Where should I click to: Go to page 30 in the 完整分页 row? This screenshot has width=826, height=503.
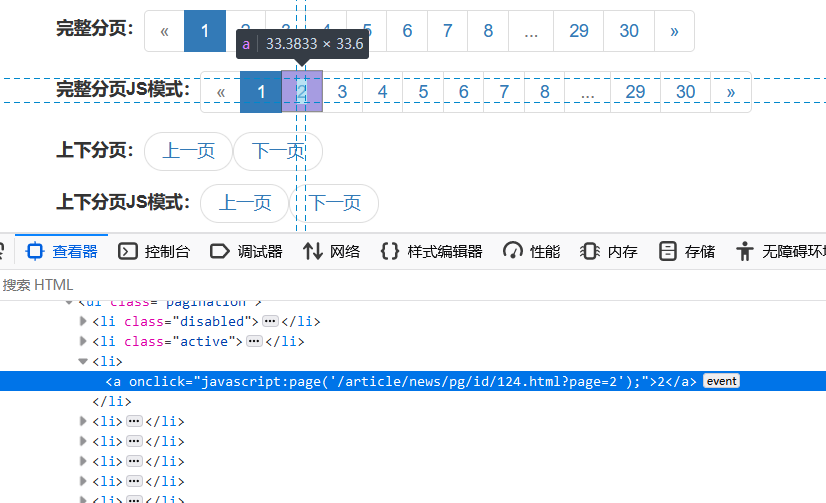[x=629, y=31]
